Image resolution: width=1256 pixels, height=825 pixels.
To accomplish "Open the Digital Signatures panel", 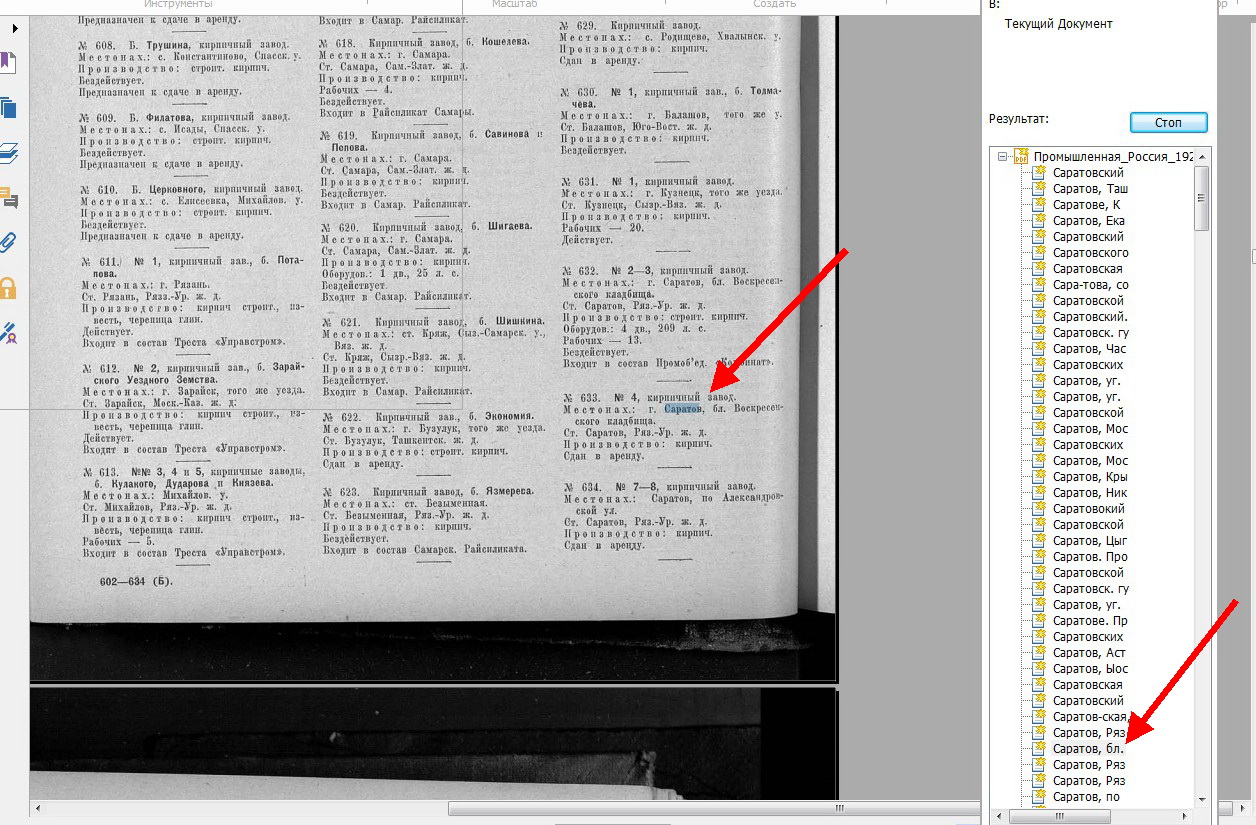I will 9,333.
